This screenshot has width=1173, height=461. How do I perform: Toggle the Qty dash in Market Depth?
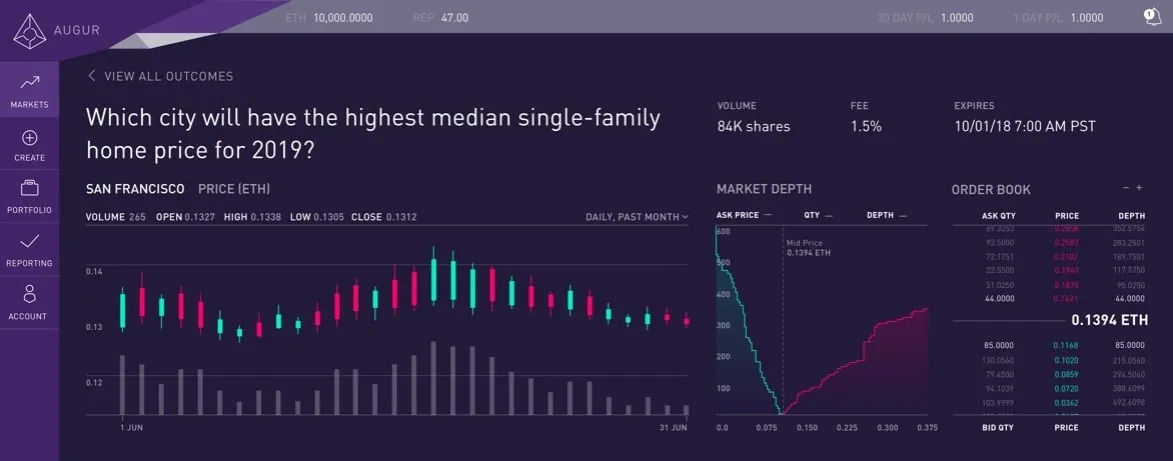coord(829,215)
